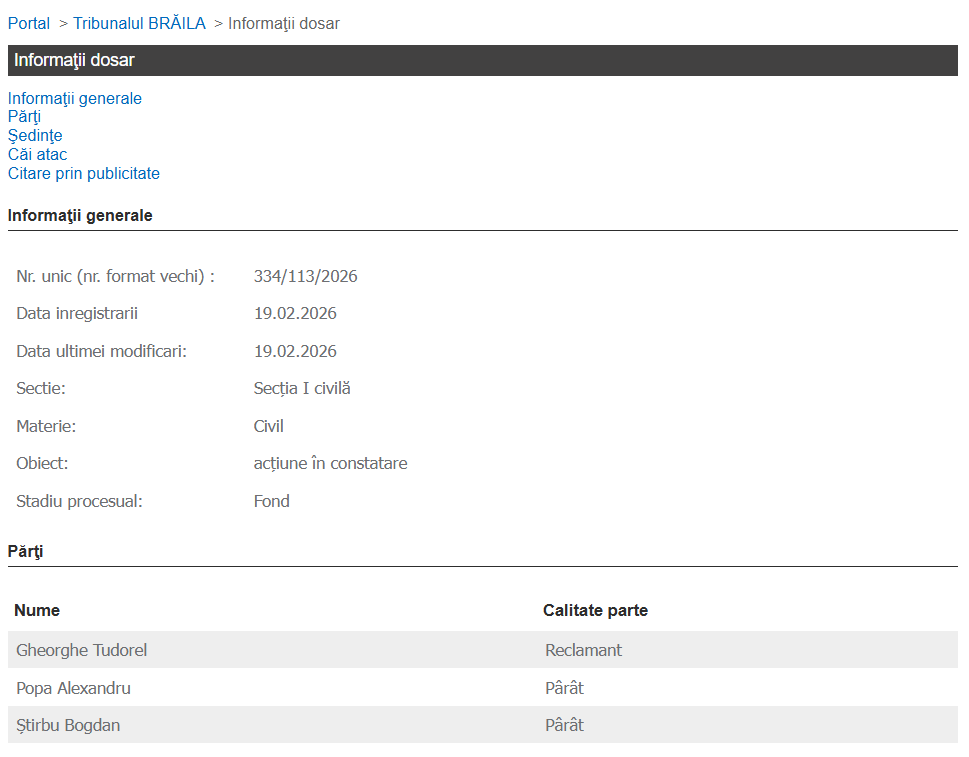Screen dimensions: 969x757
Task: Open the Tribunalul BRĂILA breadcrumb link
Action: coord(139,23)
